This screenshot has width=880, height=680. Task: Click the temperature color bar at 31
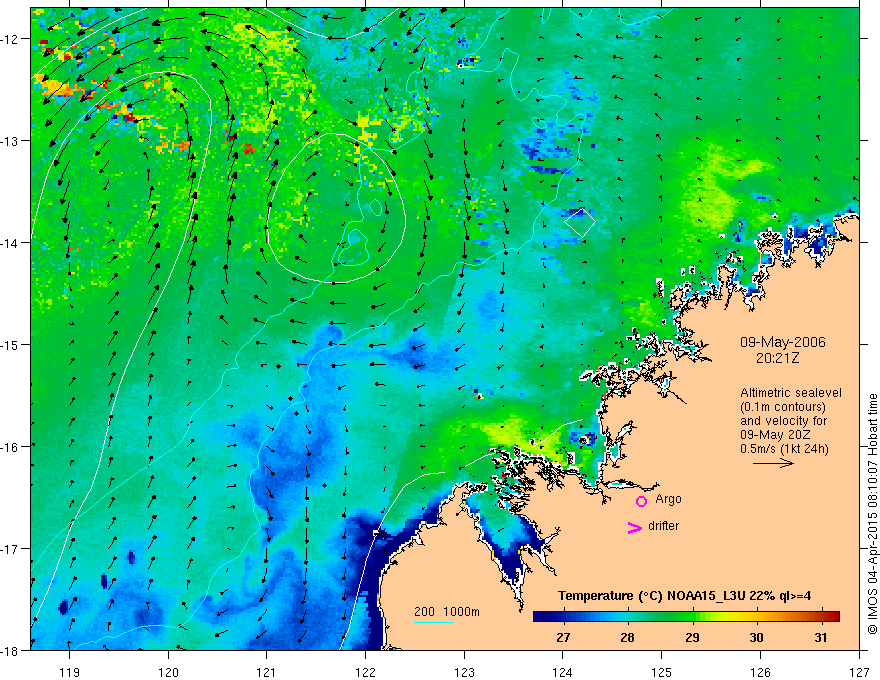821,616
